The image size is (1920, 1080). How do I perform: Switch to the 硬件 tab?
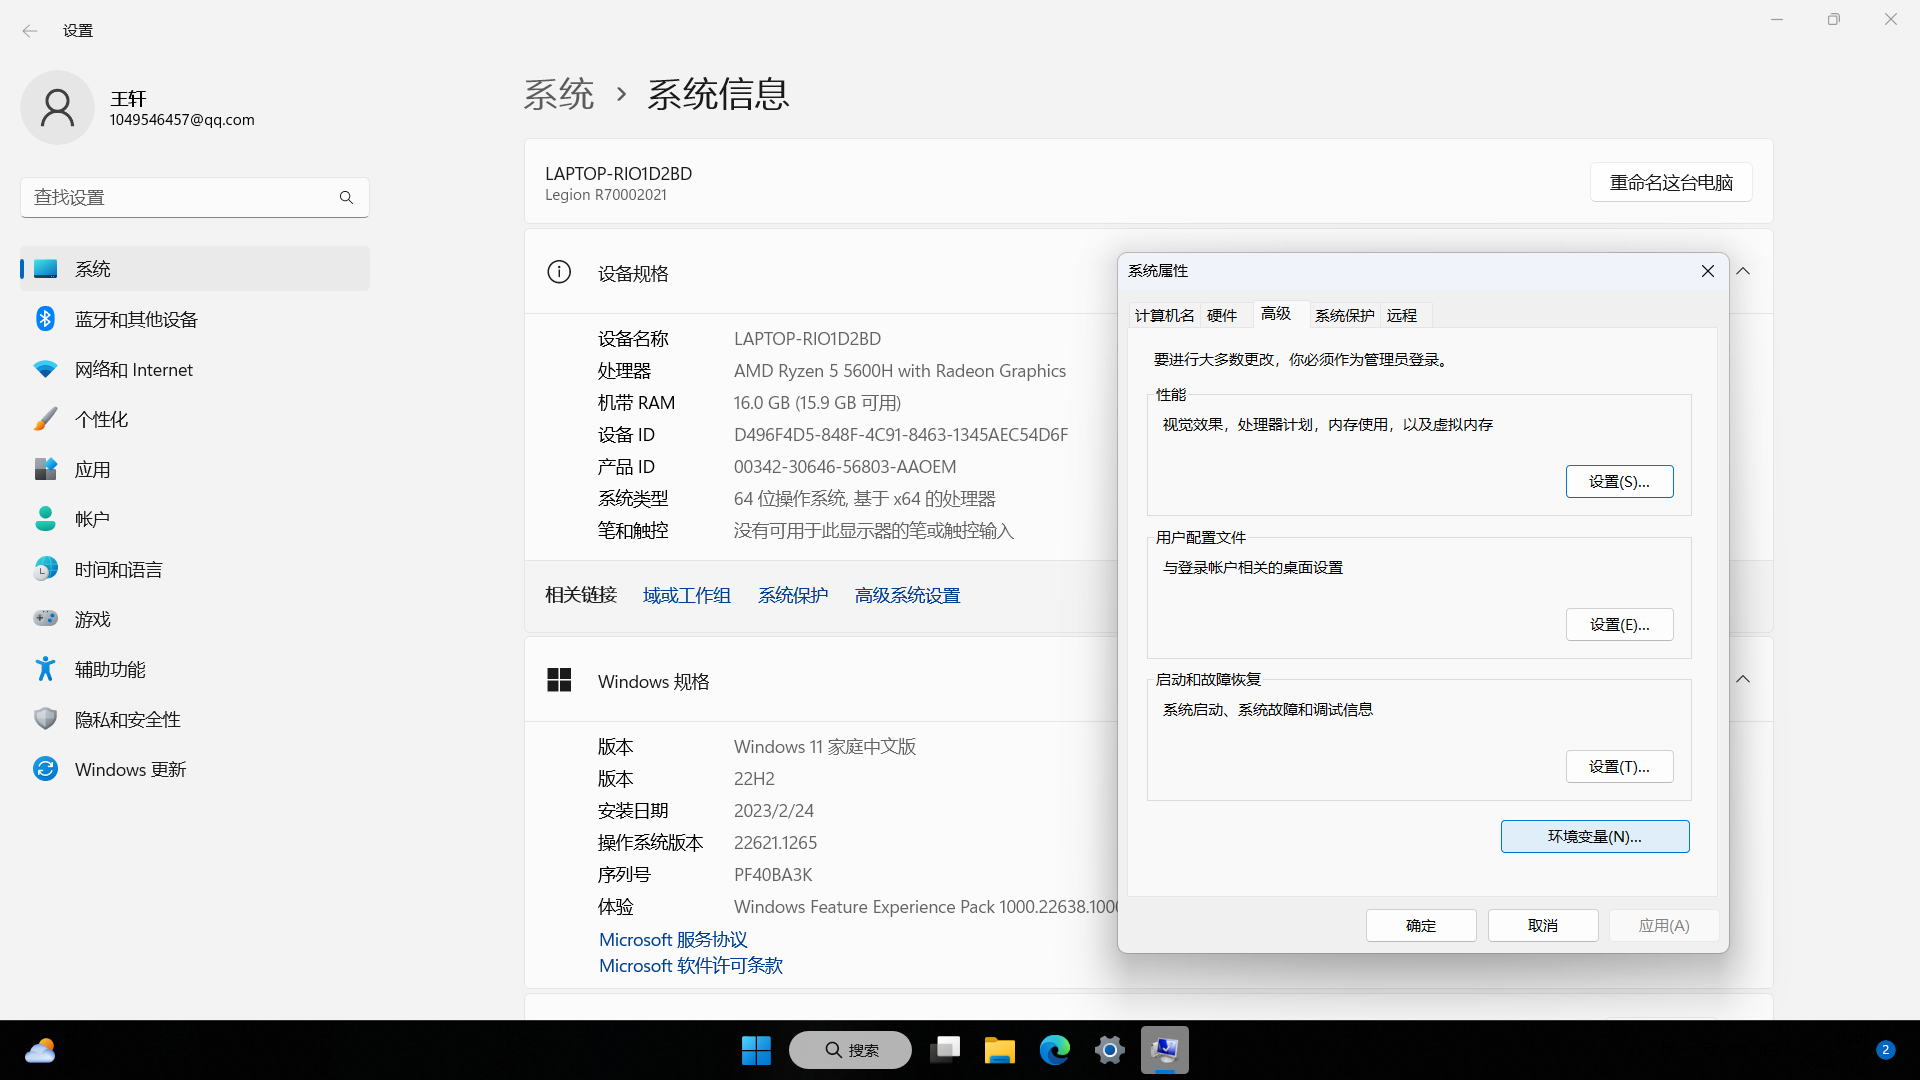[1221, 315]
